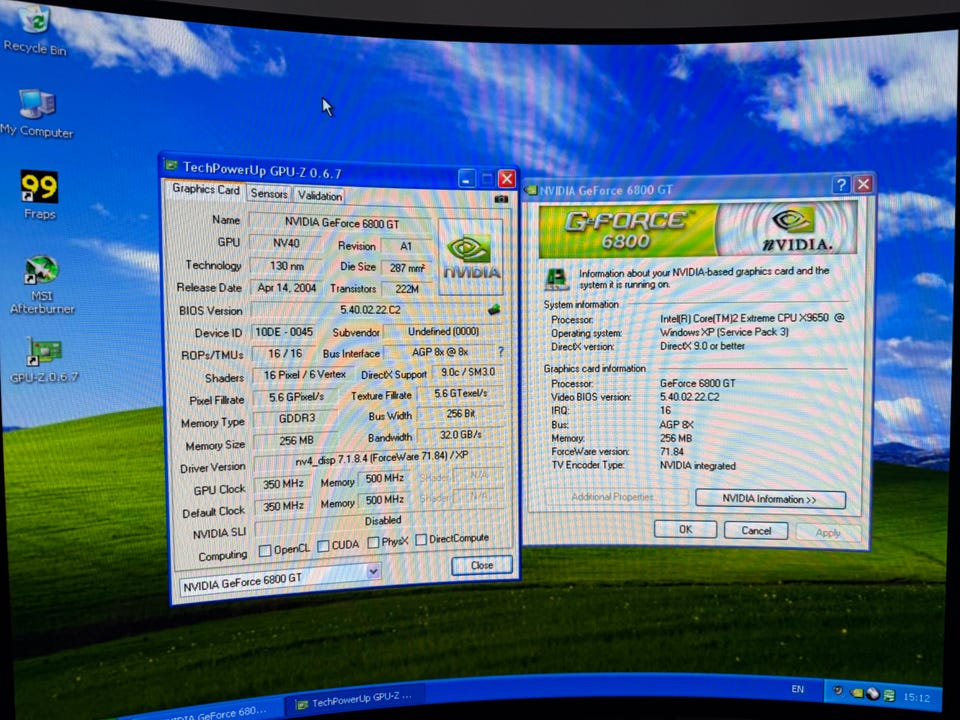Toggle the PhysX checkbox
960x720 pixels.
click(373, 542)
